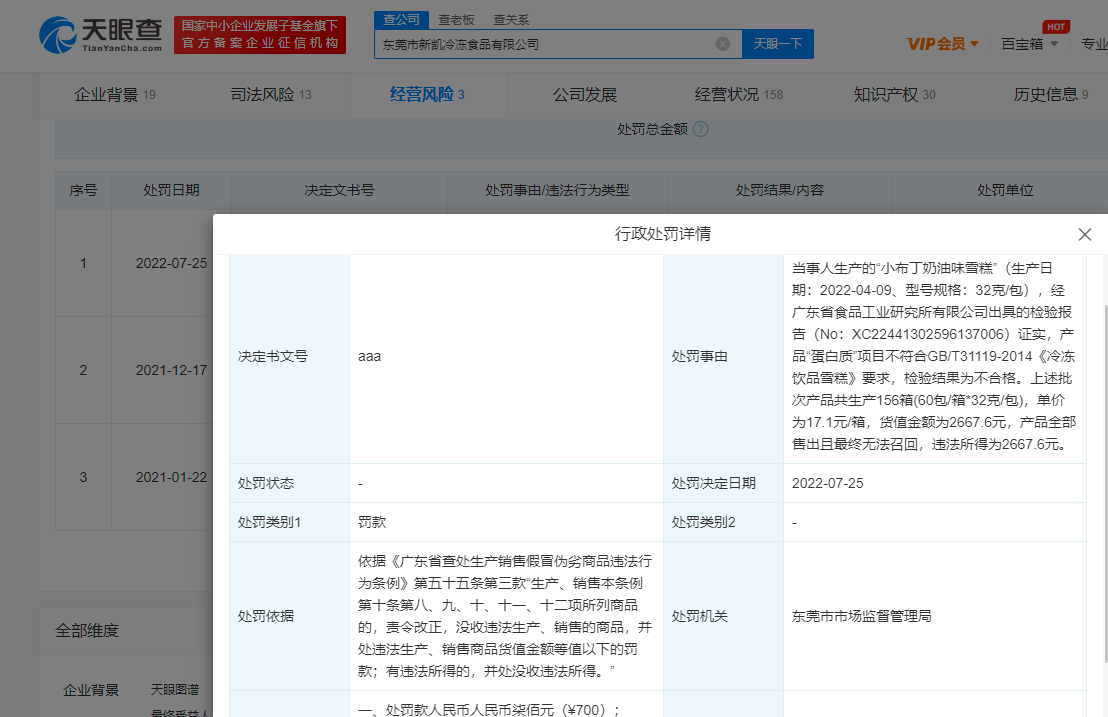Click 企业背景 in the bottom dimension list
The height and width of the screenshot is (717, 1108).
(x=91, y=690)
